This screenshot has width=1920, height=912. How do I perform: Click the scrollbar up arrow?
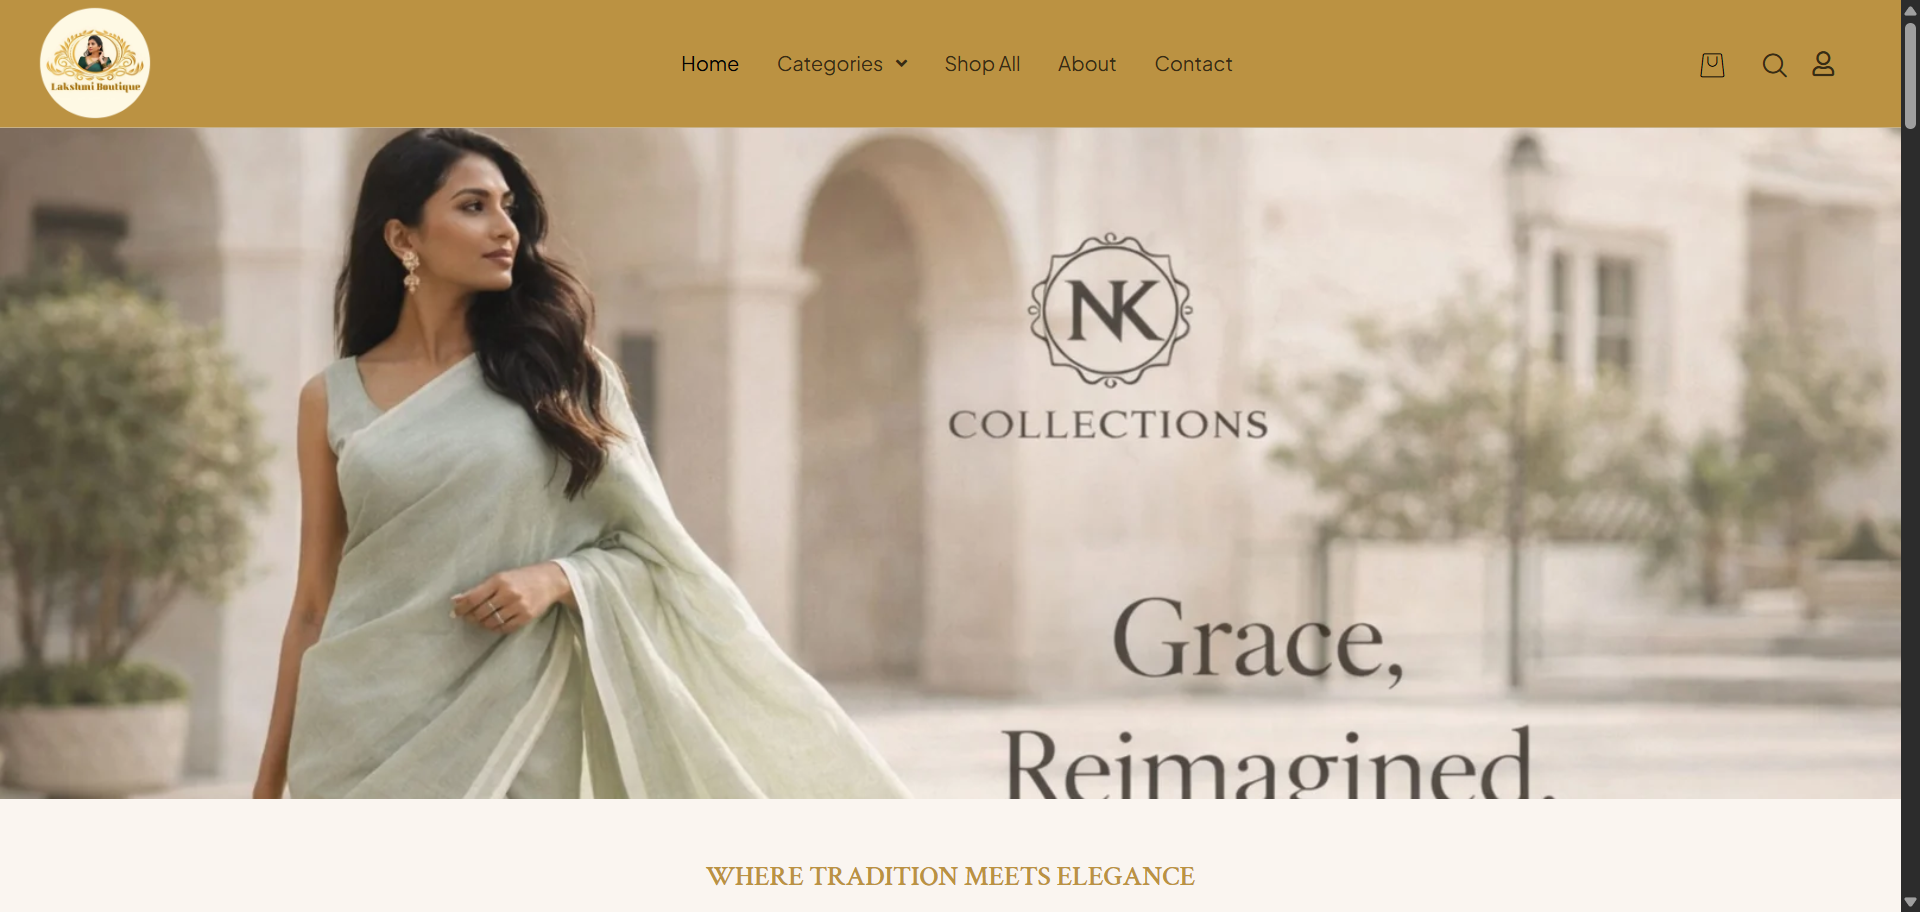click(1910, 9)
